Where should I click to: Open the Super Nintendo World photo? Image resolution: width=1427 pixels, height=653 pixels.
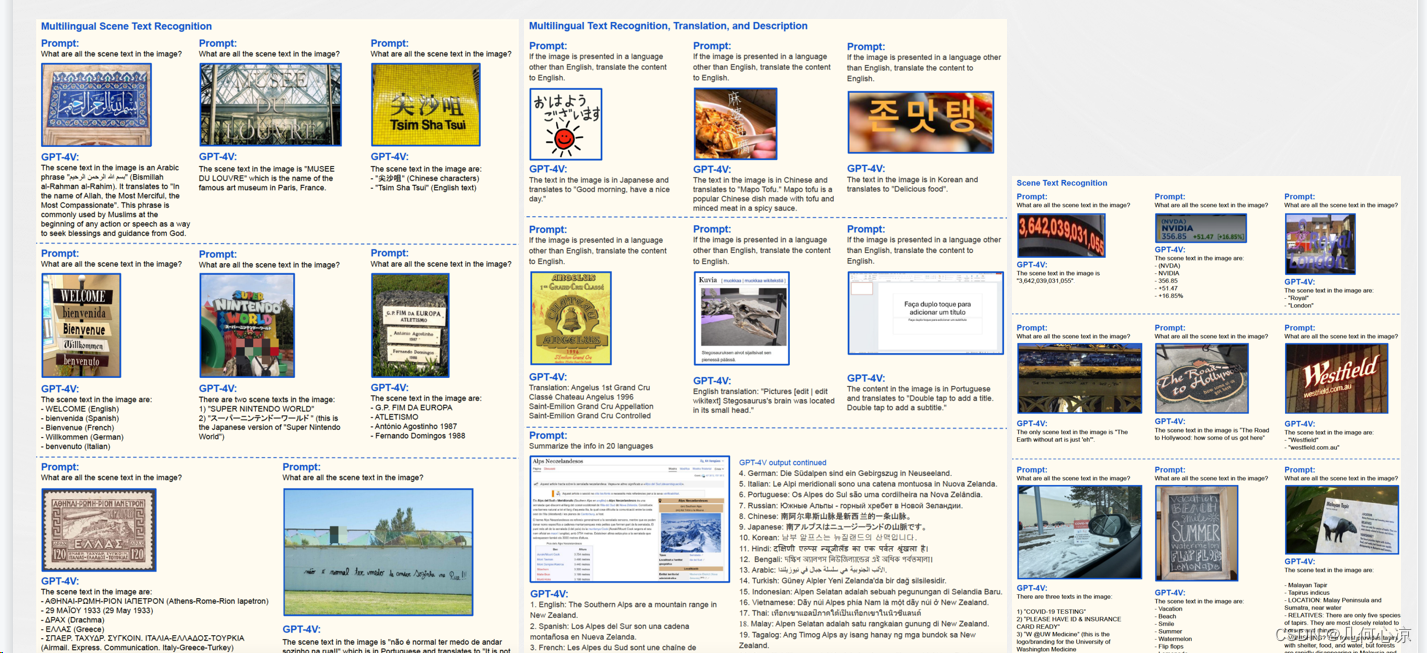(246, 326)
